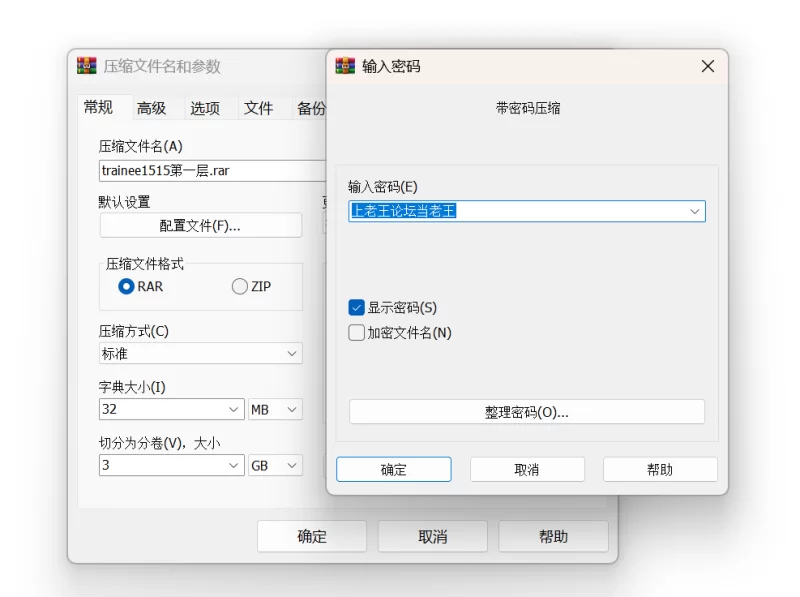Expand the password history dropdown arrow
The height and width of the screenshot is (597, 800).
tap(694, 212)
